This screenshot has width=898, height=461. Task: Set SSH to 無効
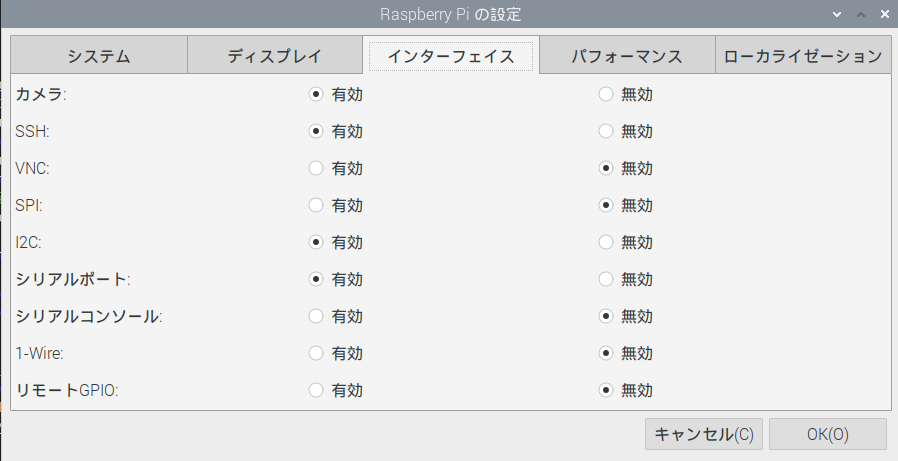(606, 131)
